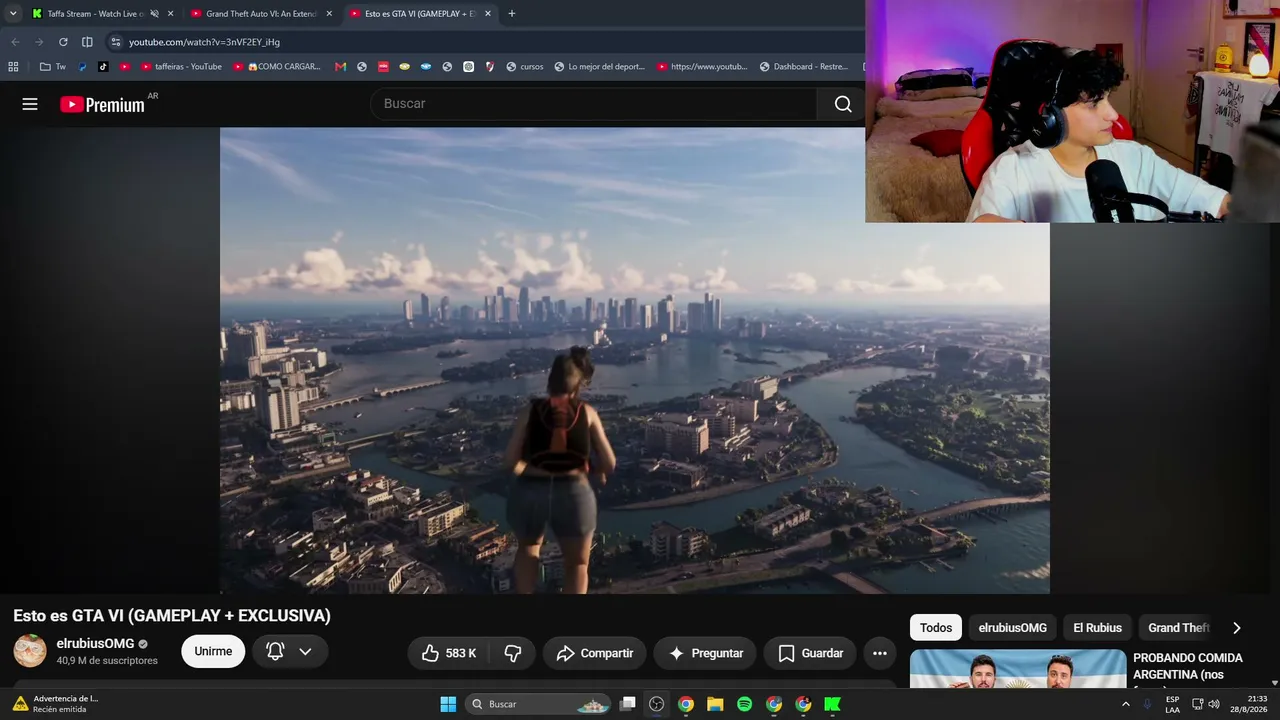This screenshot has width=1280, height=720.
Task: Save video with Guardar button
Action: coord(810,653)
